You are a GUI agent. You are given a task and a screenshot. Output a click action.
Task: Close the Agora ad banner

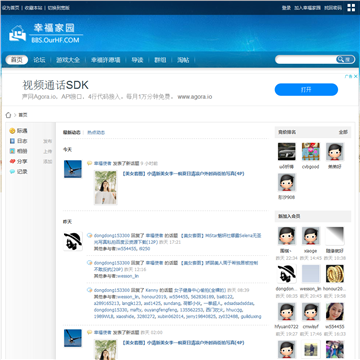click(356, 76)
